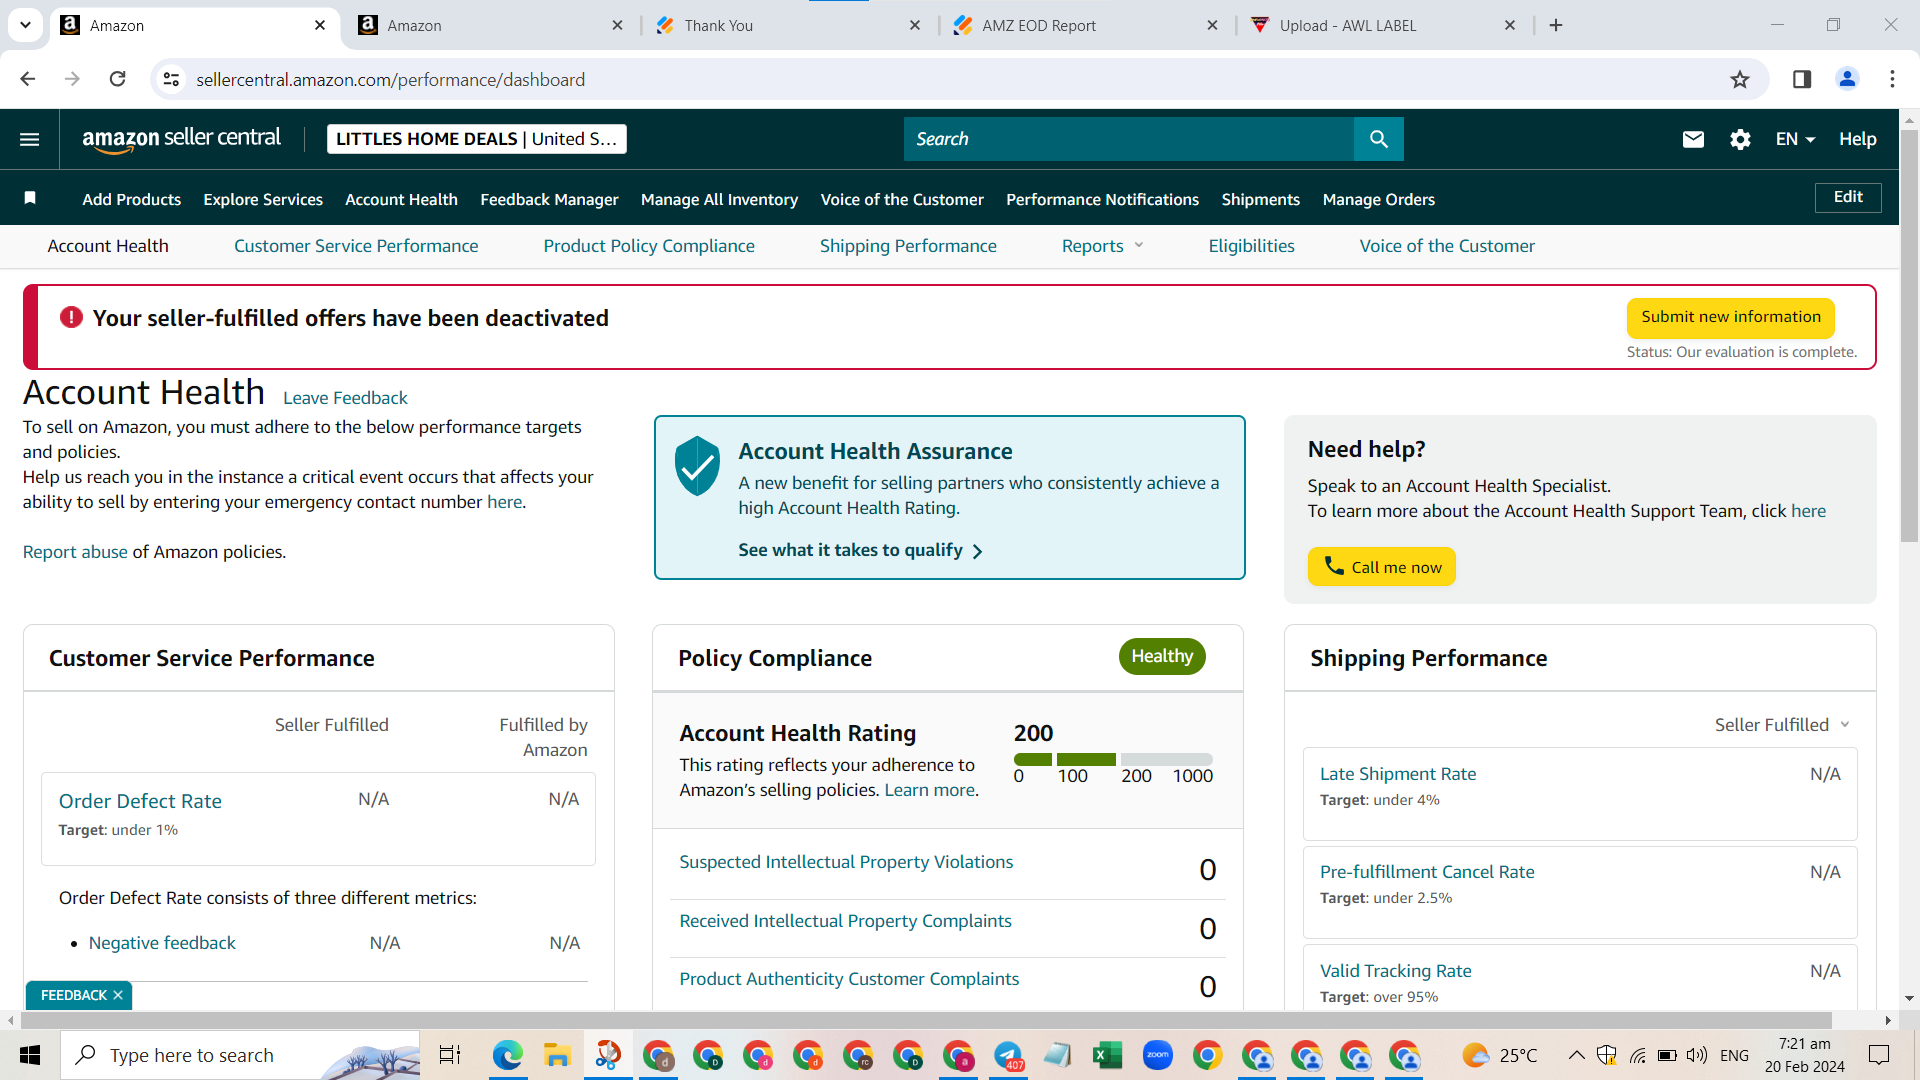
Task: Click the browser address bar URL
Action: (390, 79)
